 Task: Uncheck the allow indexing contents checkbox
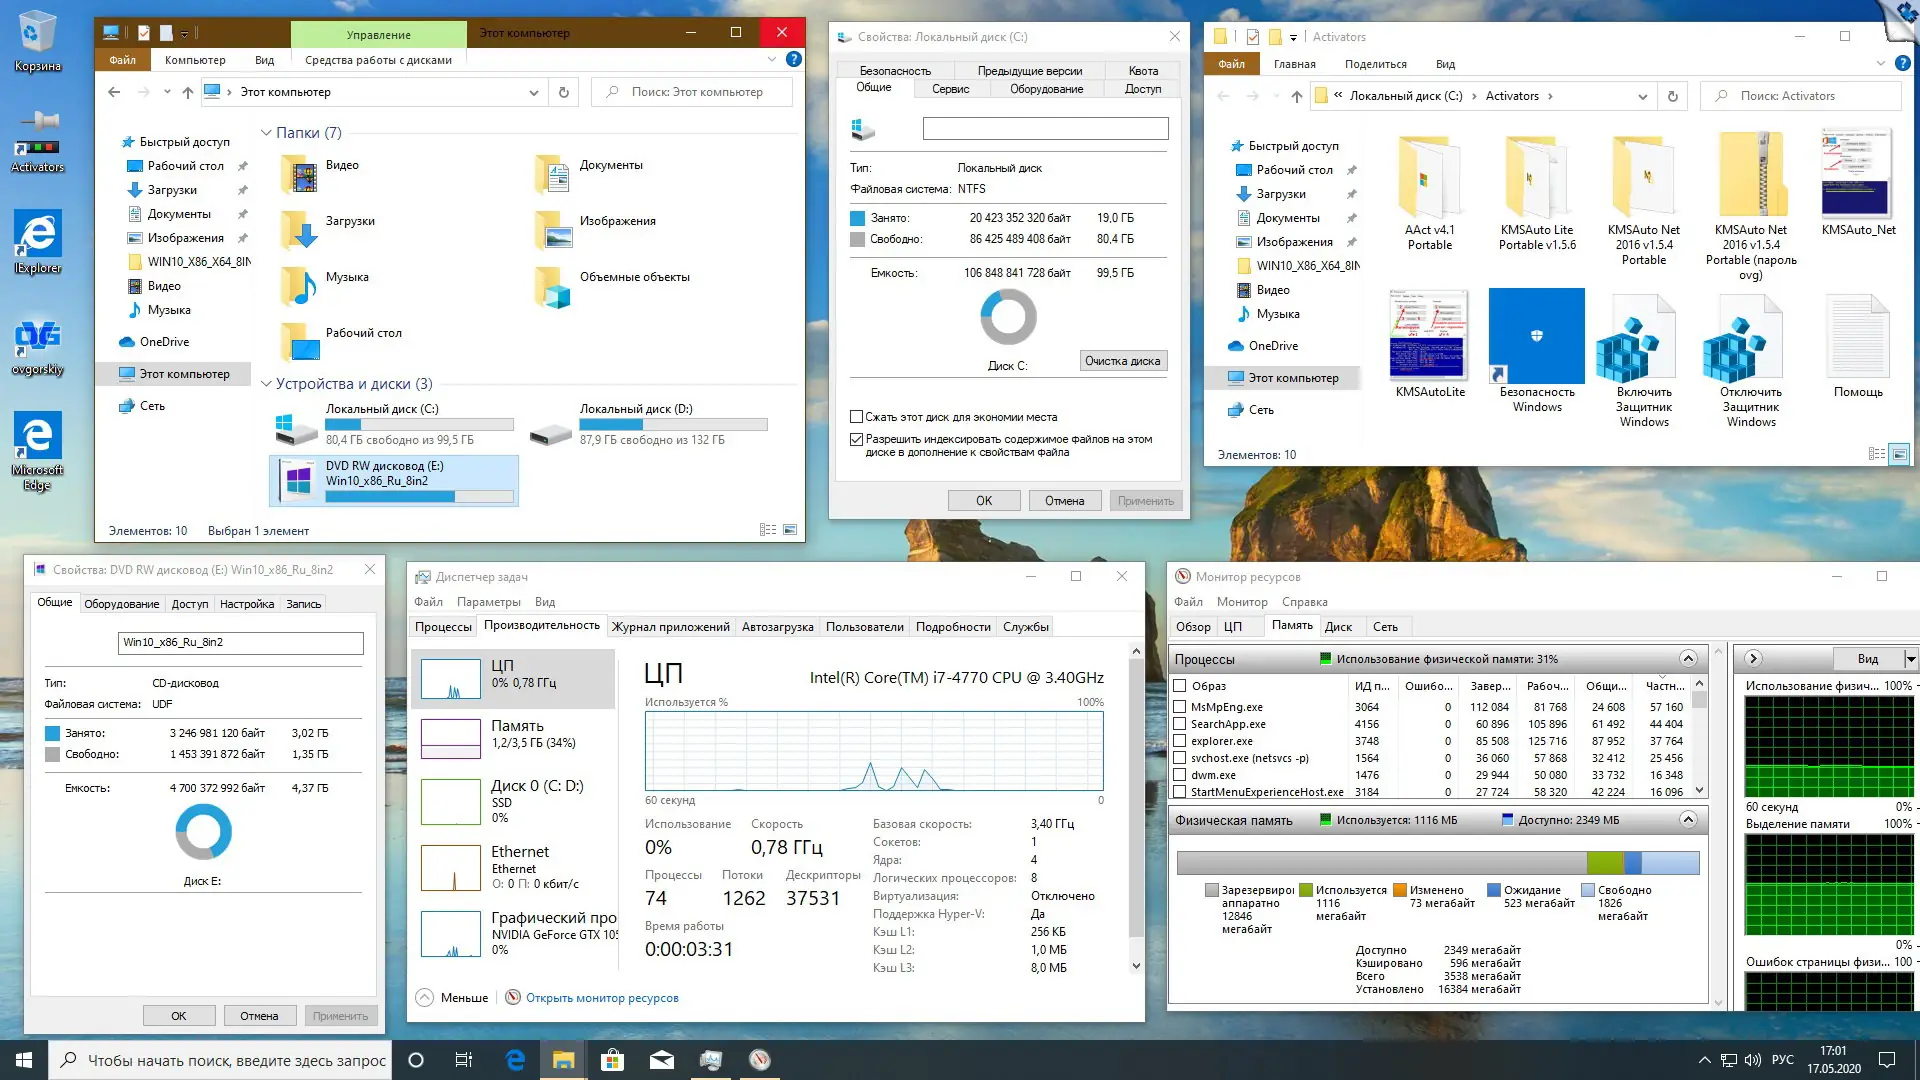856,439
